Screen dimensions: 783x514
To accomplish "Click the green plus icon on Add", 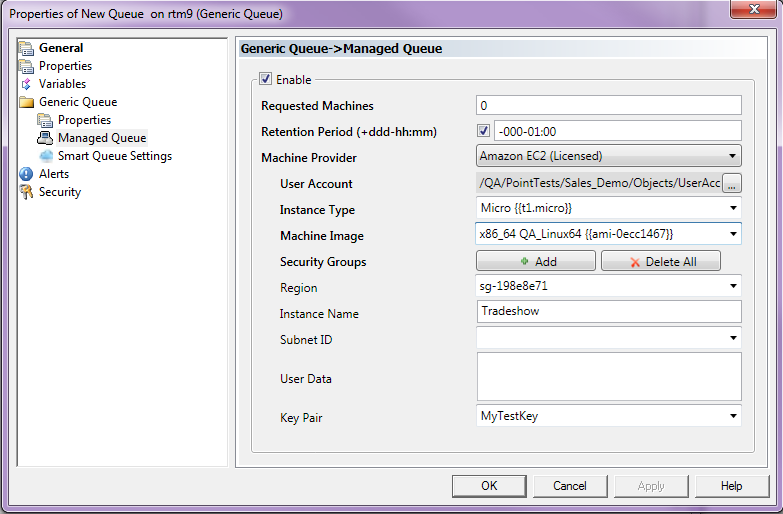I will [x=524, y=261].
